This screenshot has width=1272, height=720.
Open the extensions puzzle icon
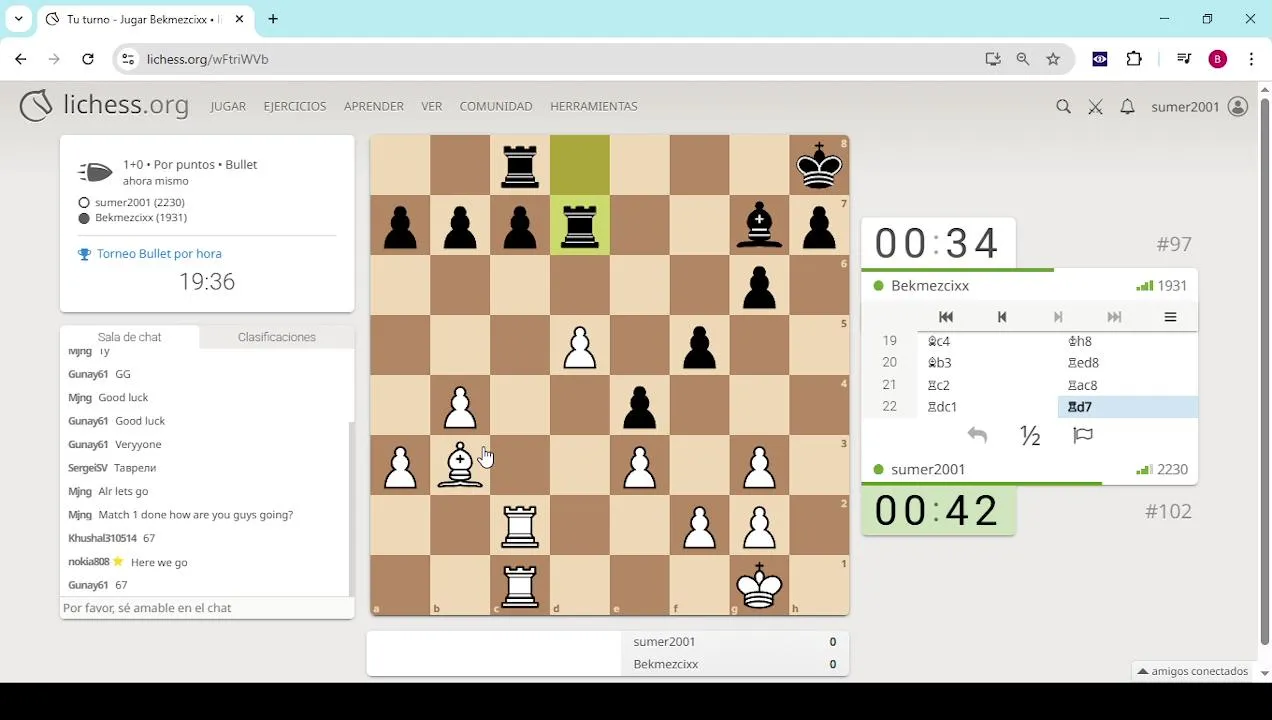(1134, 59)
